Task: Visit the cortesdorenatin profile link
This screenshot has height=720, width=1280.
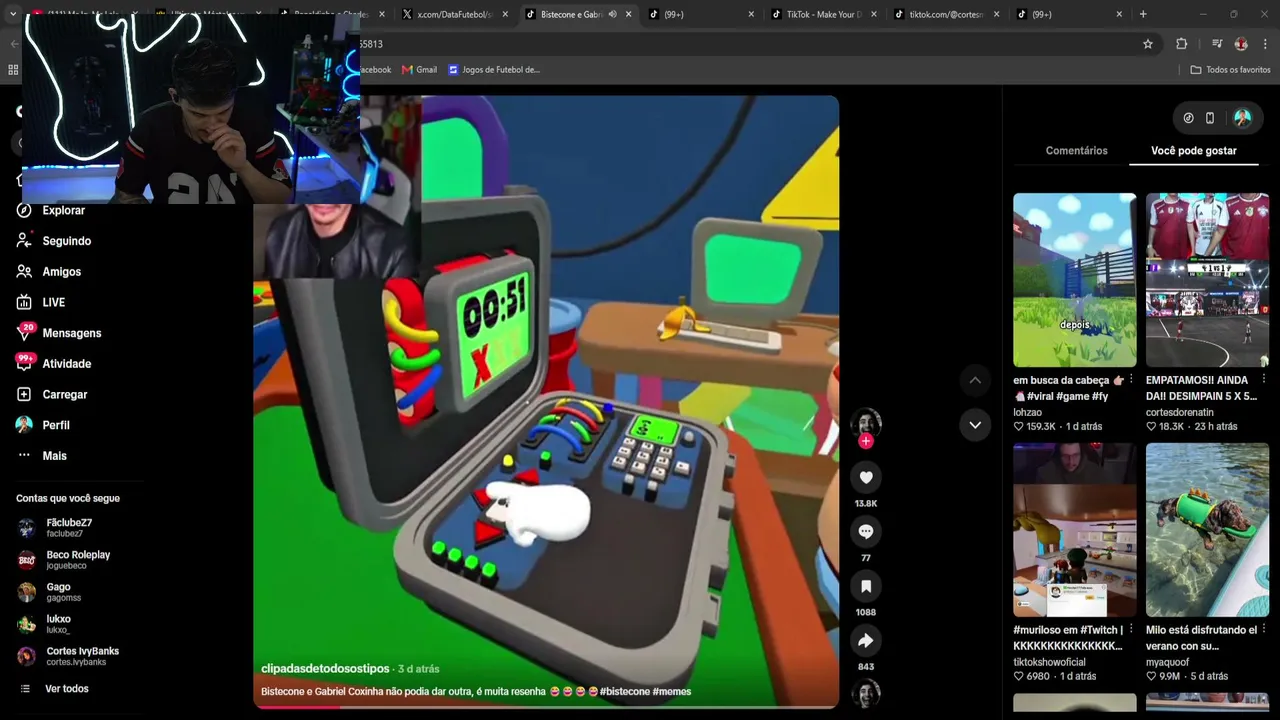Action: [x=1180, y=412]
